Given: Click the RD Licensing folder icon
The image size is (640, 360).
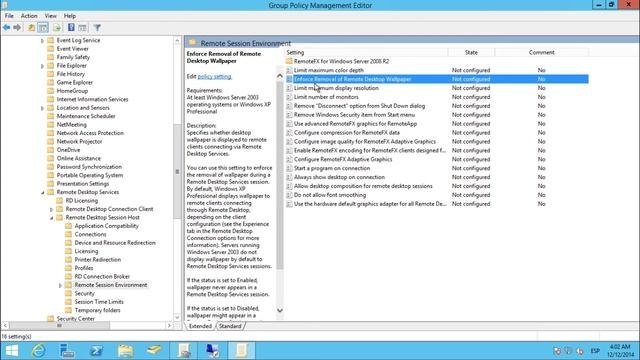Looking at the screenshot, I should tap(60, 200).
